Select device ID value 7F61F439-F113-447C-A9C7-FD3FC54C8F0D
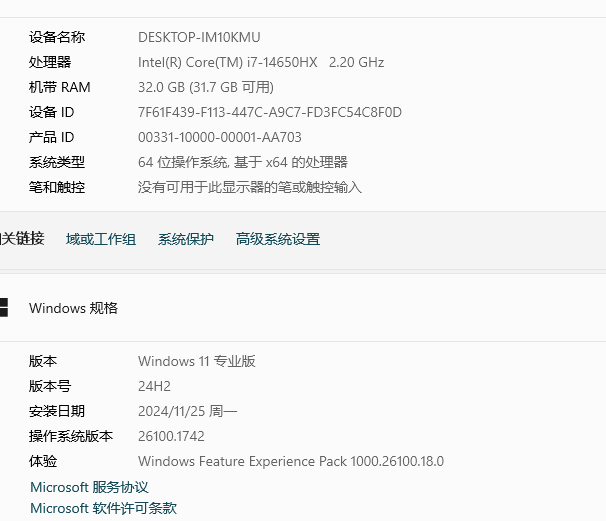 click(x=270, y=112)
